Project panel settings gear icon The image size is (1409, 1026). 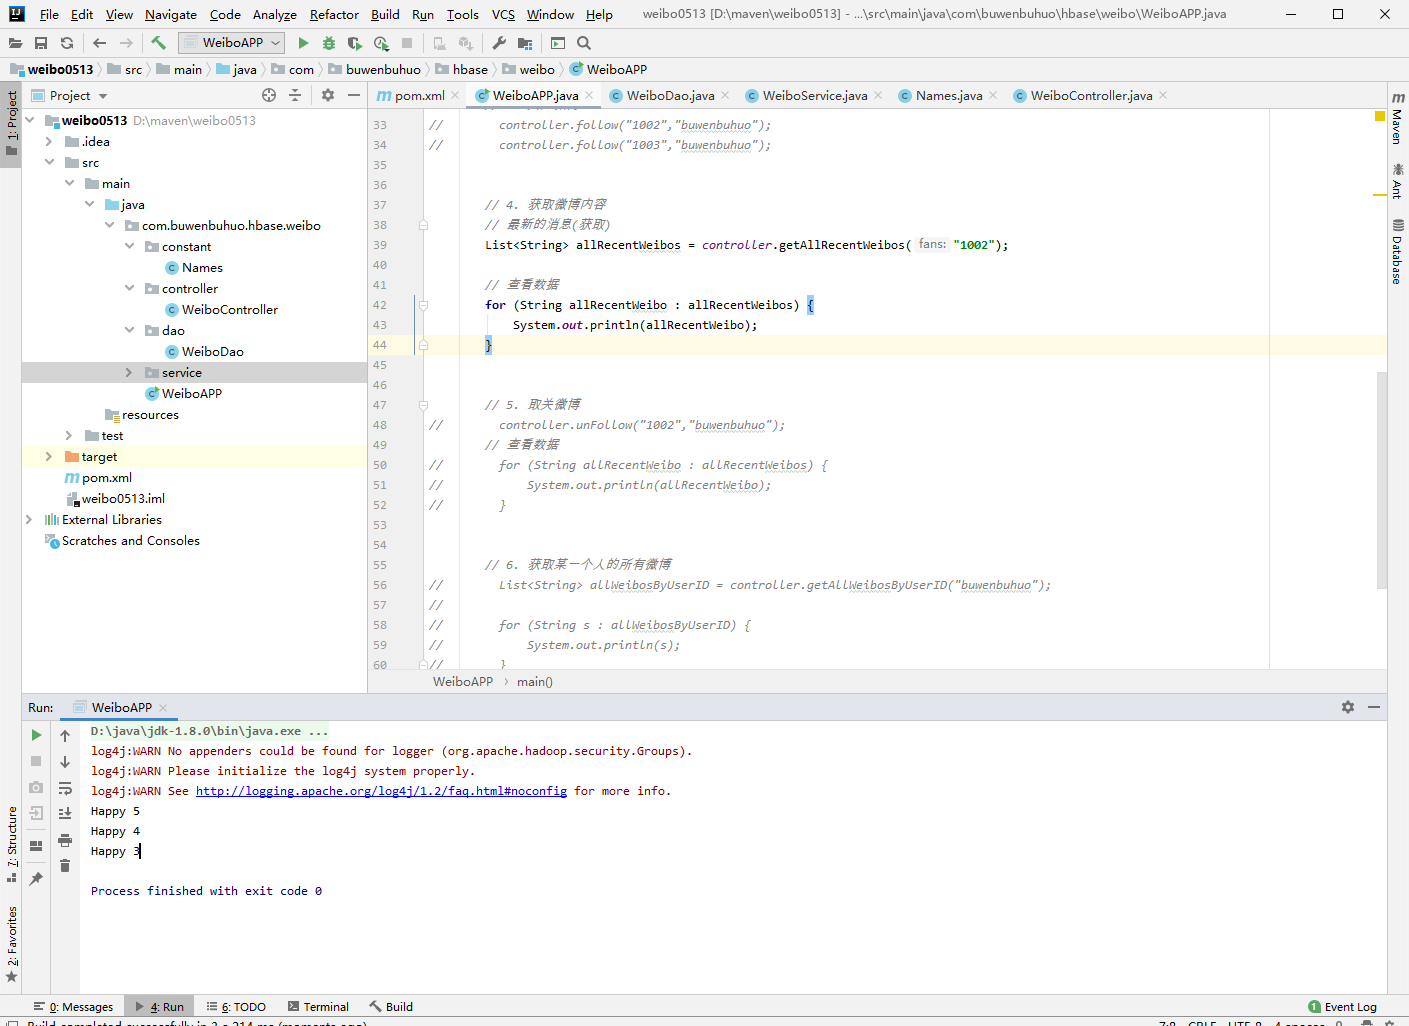[x=328, y=95]
